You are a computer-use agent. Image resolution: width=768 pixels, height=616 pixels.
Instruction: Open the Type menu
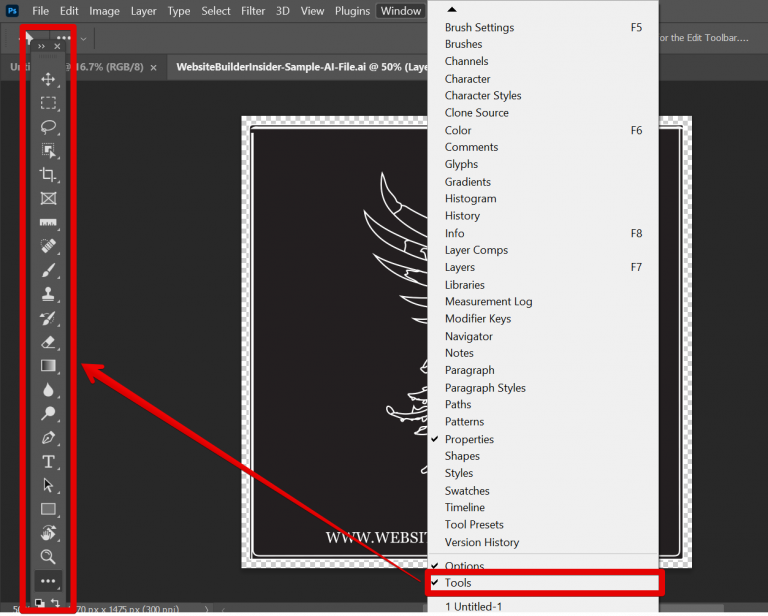179,11
